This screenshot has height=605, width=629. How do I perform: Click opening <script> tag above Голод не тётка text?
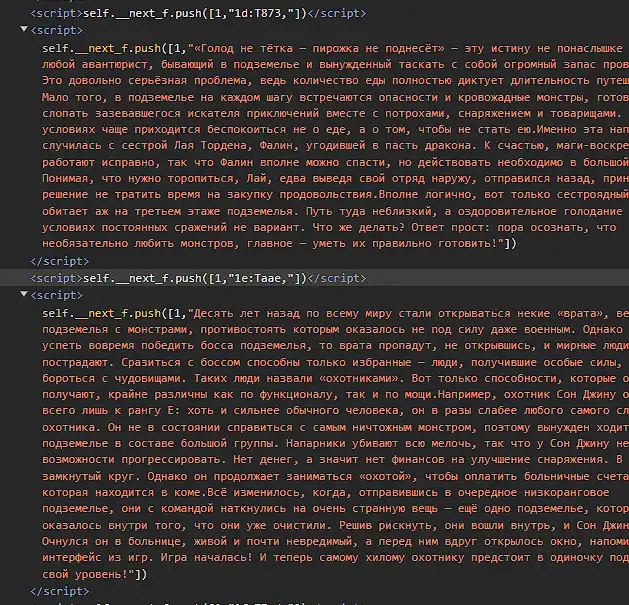pos(57,30)
